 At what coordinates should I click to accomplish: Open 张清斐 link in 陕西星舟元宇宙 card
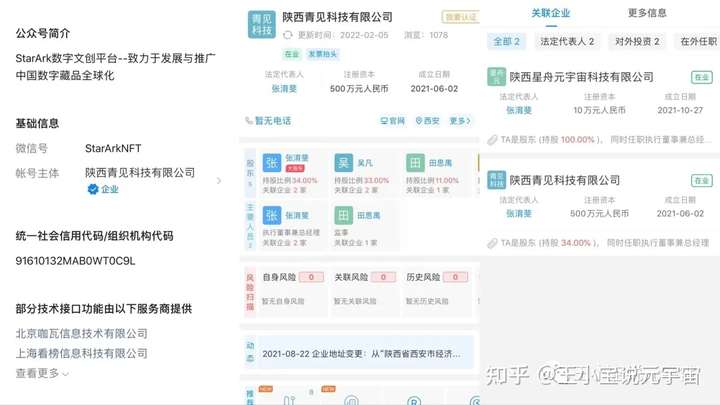coord(519,110)
